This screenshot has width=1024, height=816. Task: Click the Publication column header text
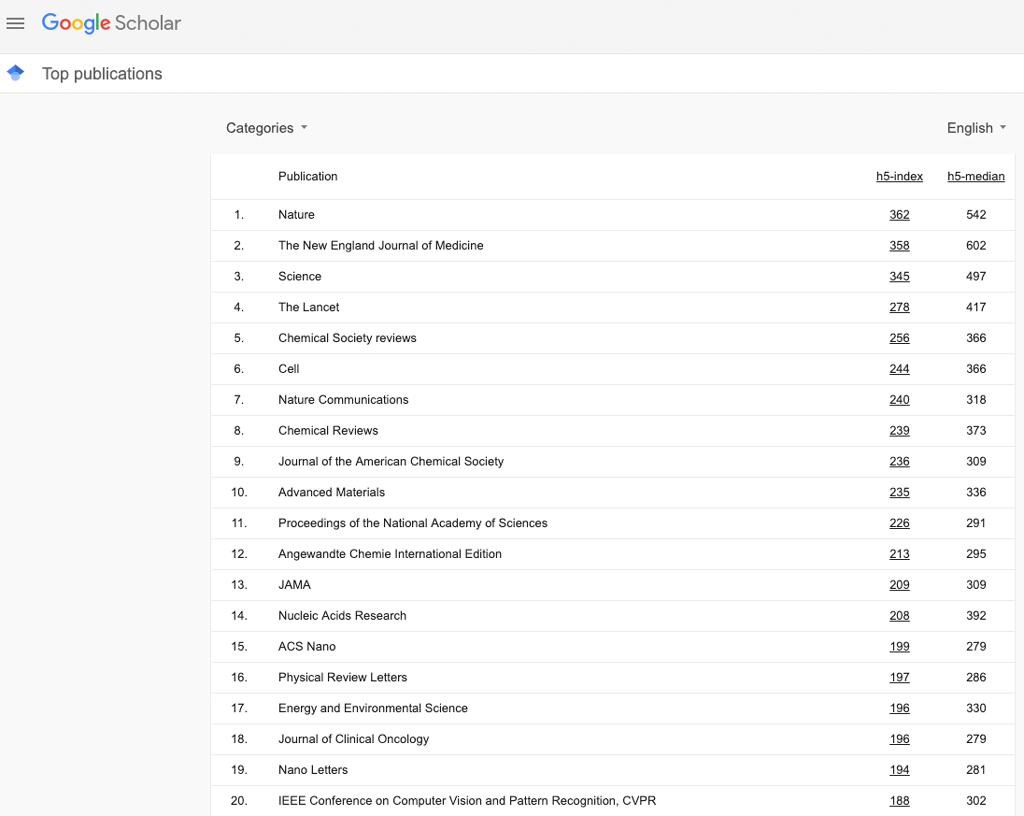pyautogui.click(x=308, y=176)
